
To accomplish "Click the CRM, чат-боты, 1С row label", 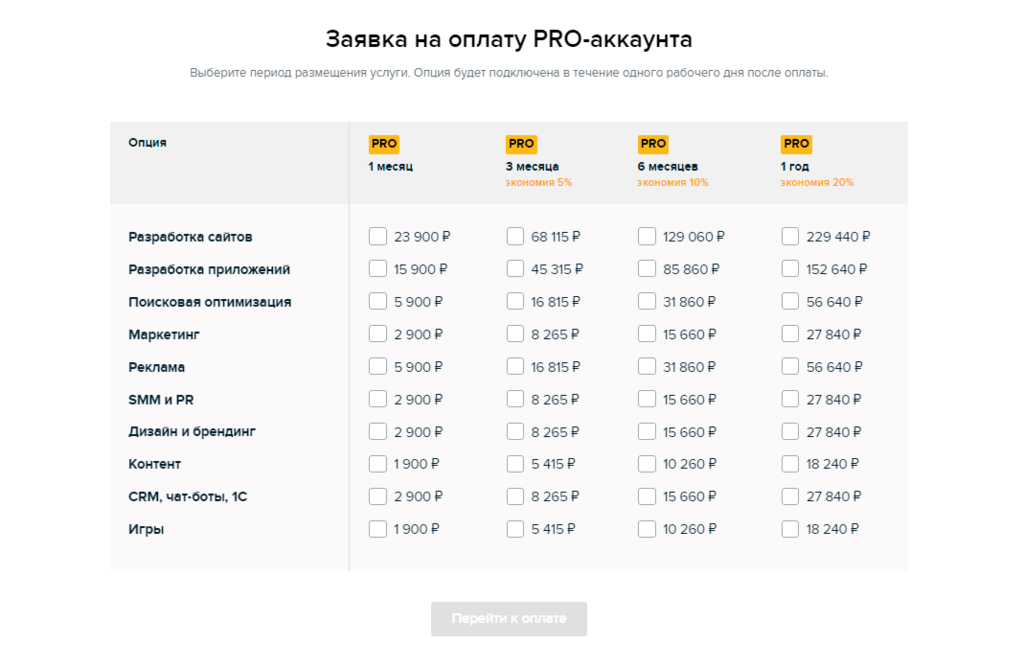I will pyautogui.click(x=188, y=497).
